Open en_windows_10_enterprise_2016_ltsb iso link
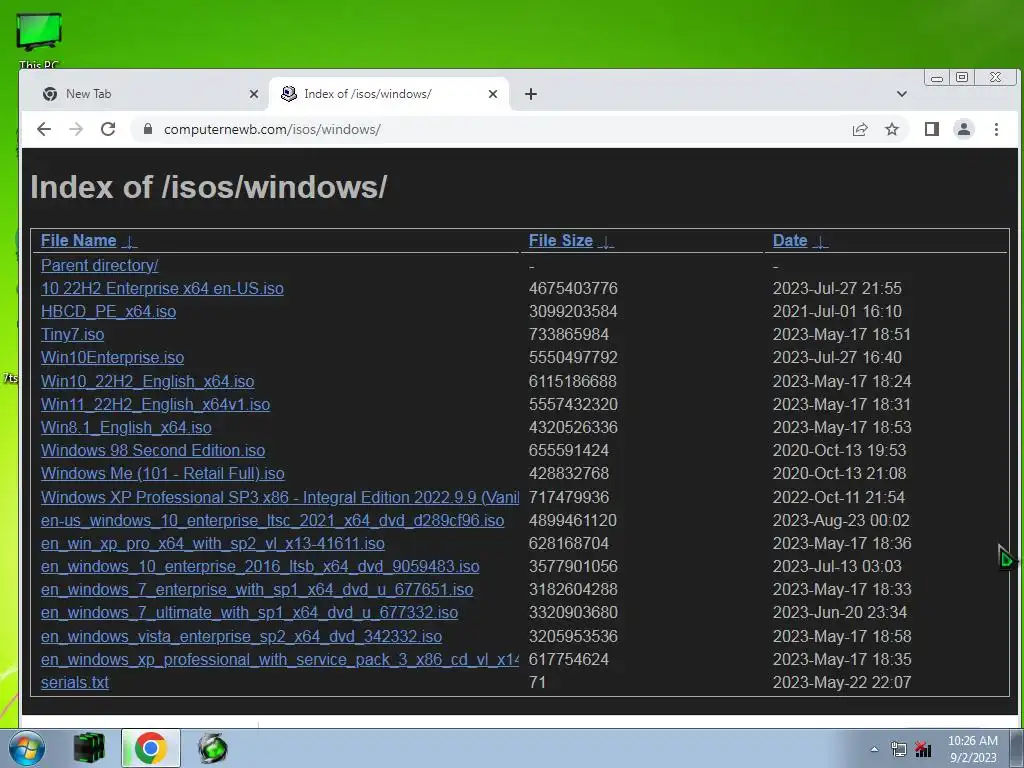Image resolution: width=1024 pixels, height=768 pixels. [x=260, y=566]
